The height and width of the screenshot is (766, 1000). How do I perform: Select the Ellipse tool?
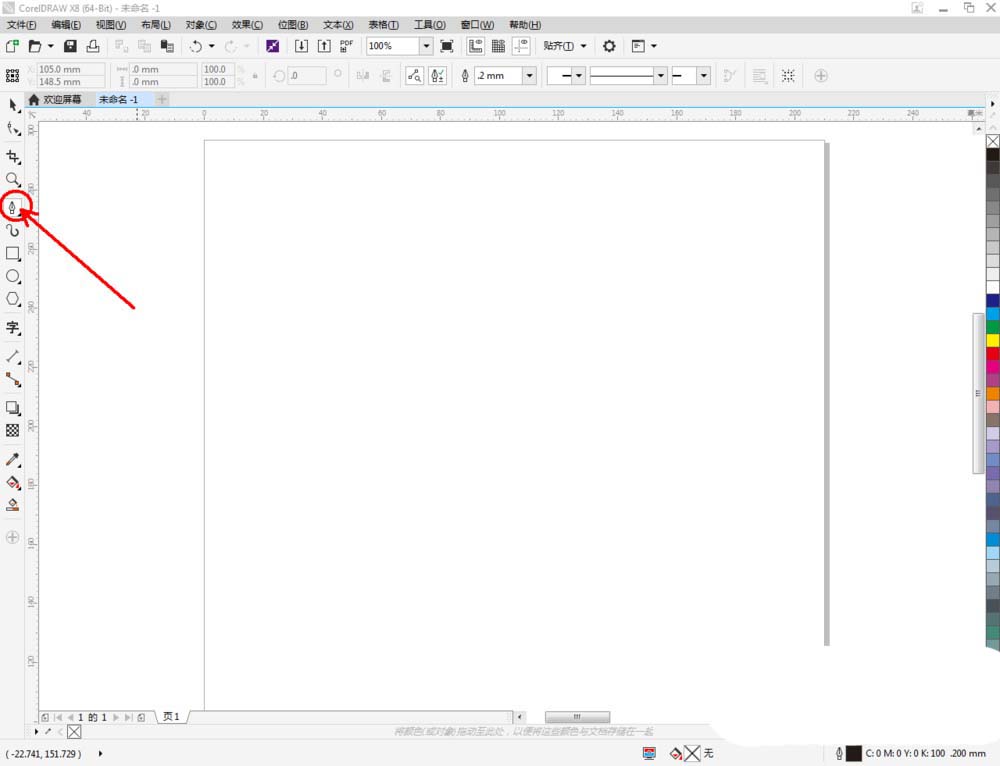click(x=13, y=276)
